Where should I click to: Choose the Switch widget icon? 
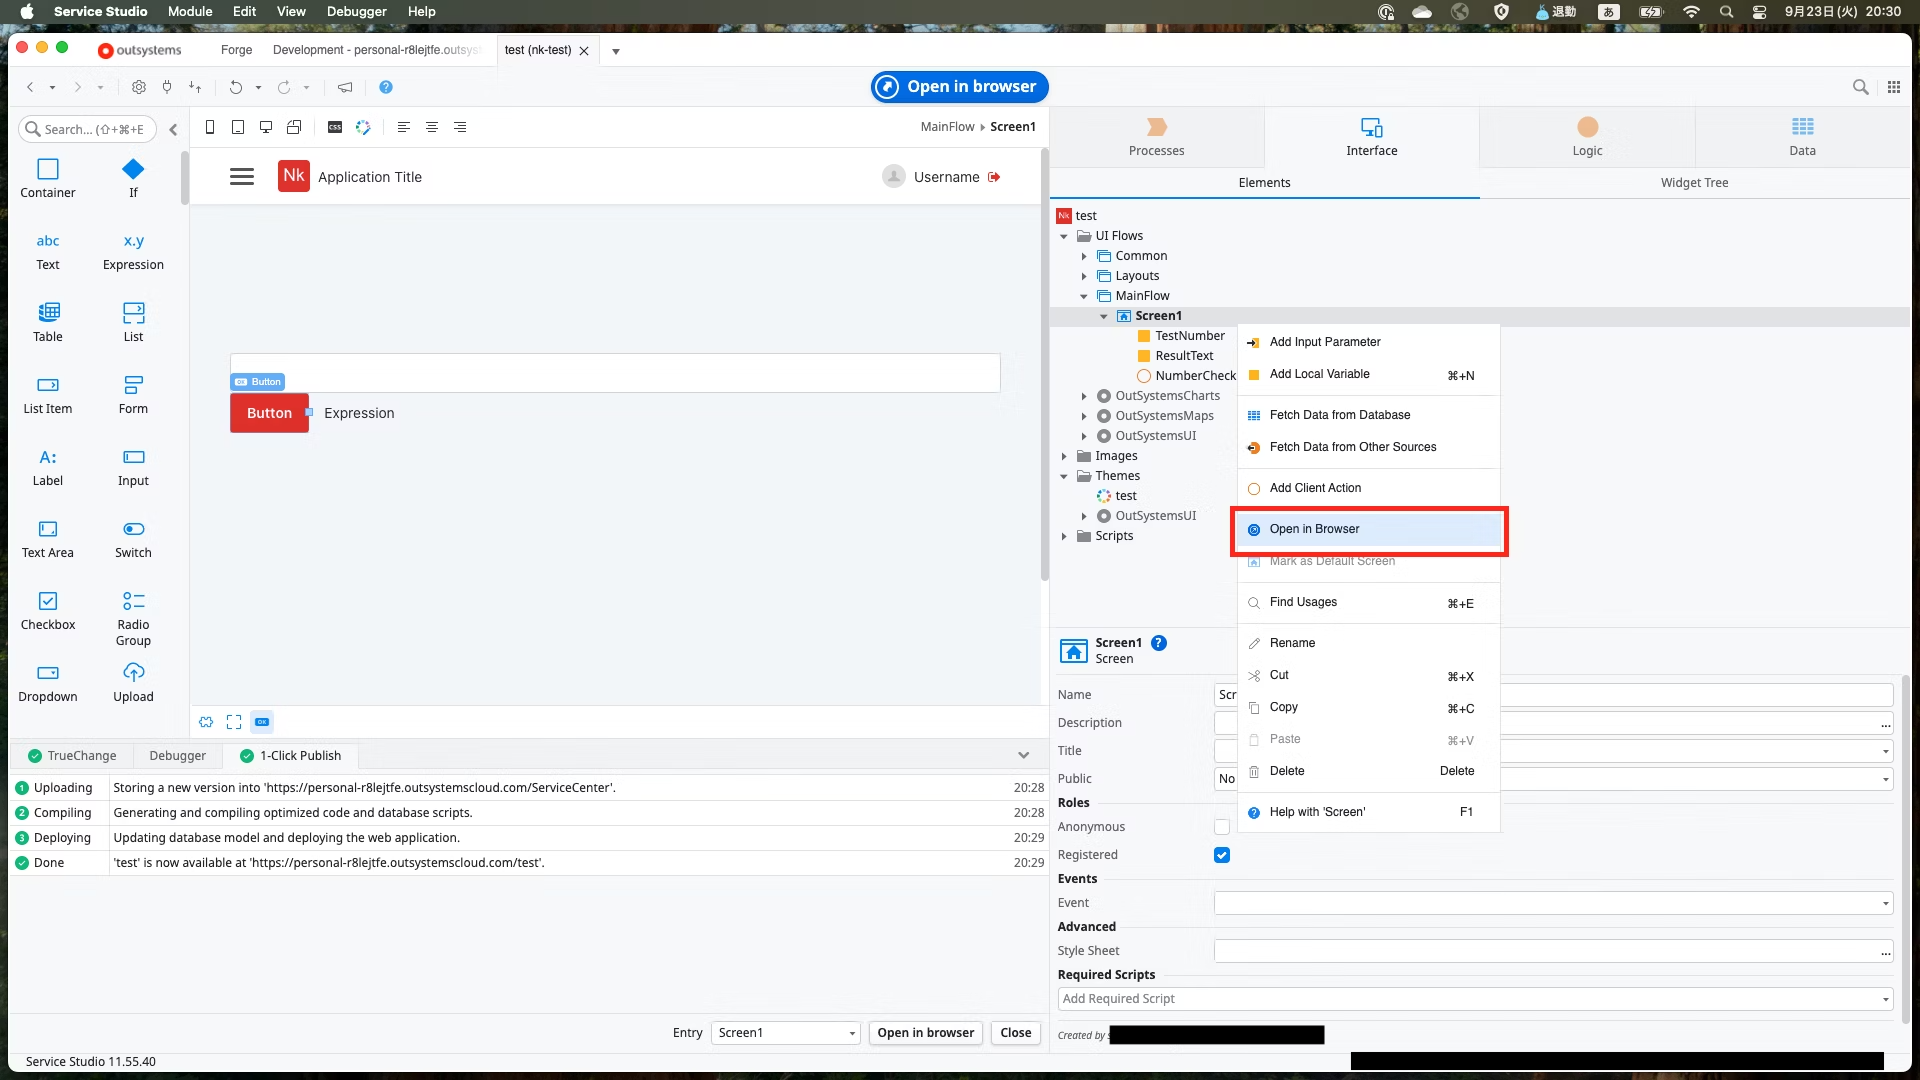pos(133,529)
